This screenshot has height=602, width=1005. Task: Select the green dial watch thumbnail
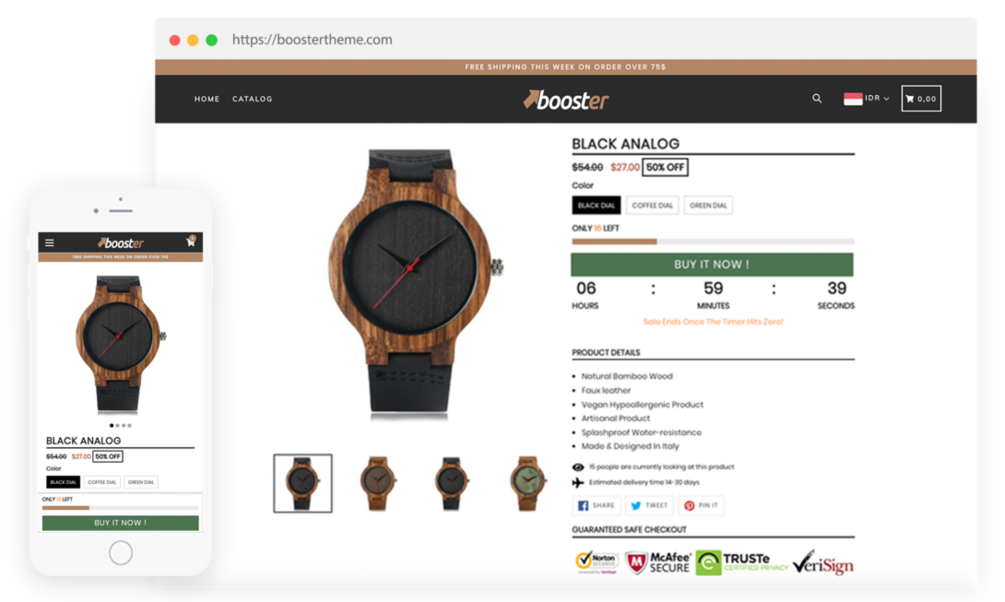[x=527, y=483]
